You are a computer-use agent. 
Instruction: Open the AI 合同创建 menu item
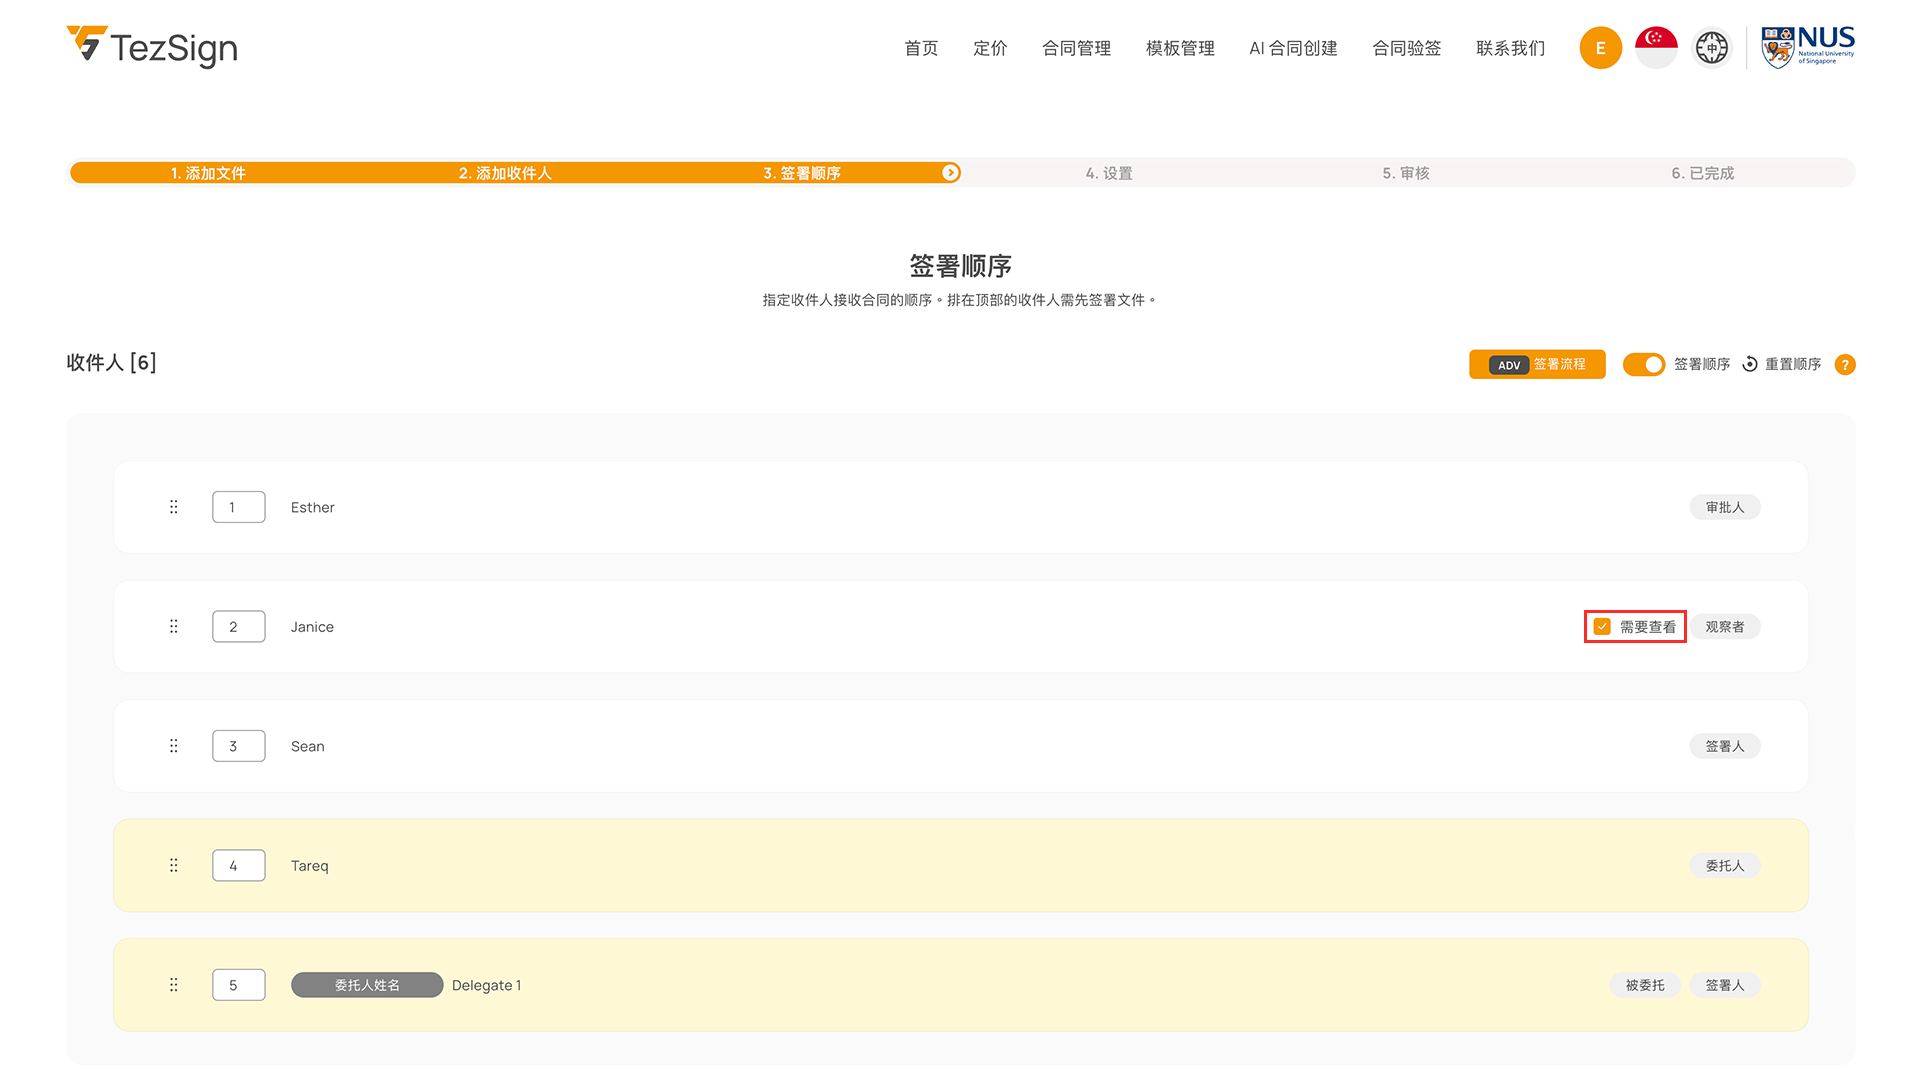[x=1293, y=48]
